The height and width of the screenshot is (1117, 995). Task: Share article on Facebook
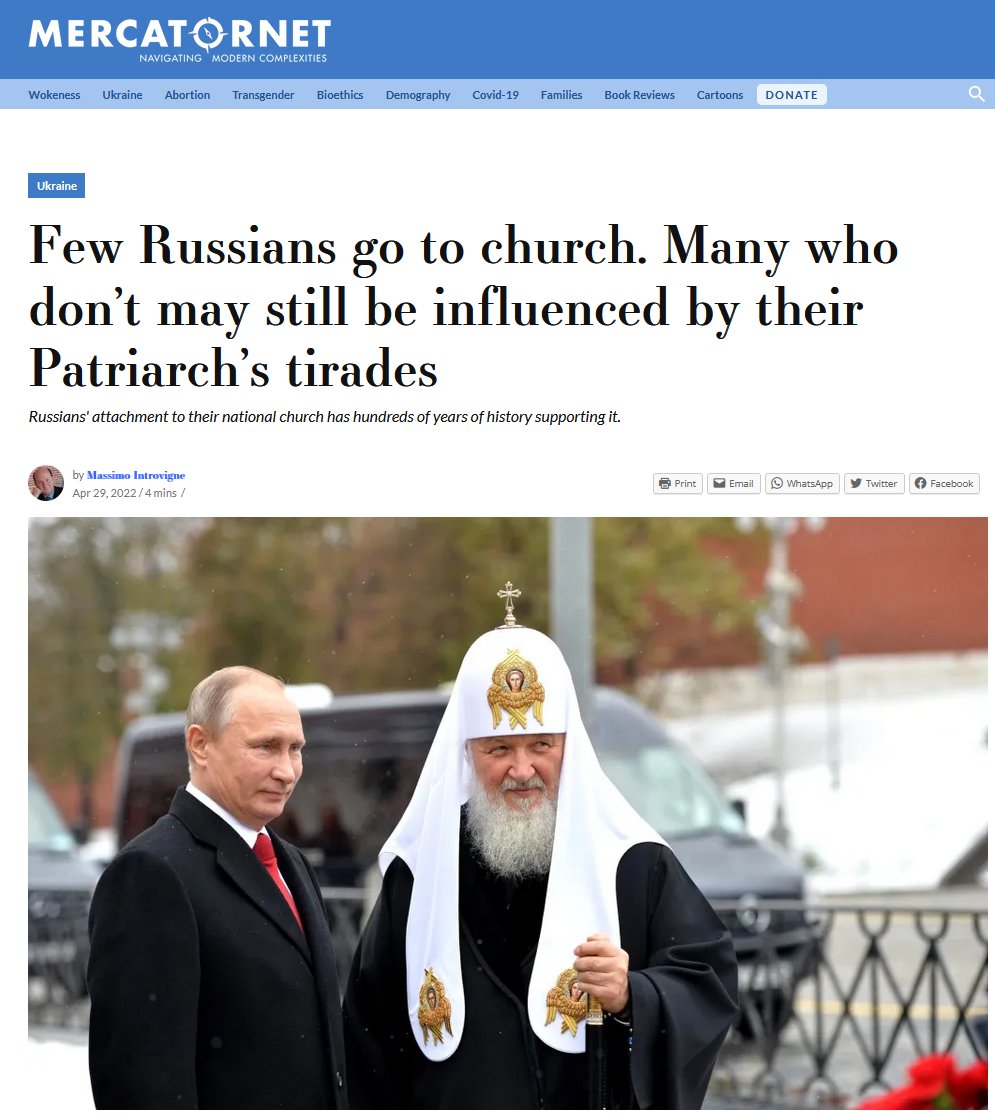point(944,483)
